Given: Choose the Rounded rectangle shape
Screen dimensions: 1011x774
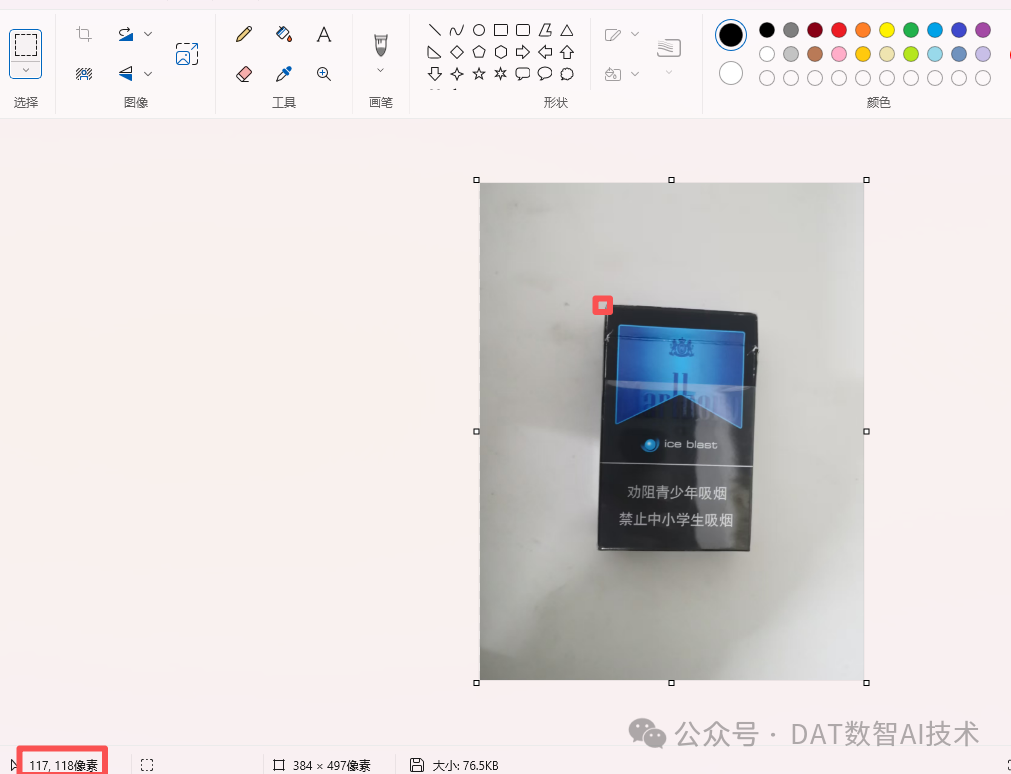Looking at the screenshot, I should 523,30.
